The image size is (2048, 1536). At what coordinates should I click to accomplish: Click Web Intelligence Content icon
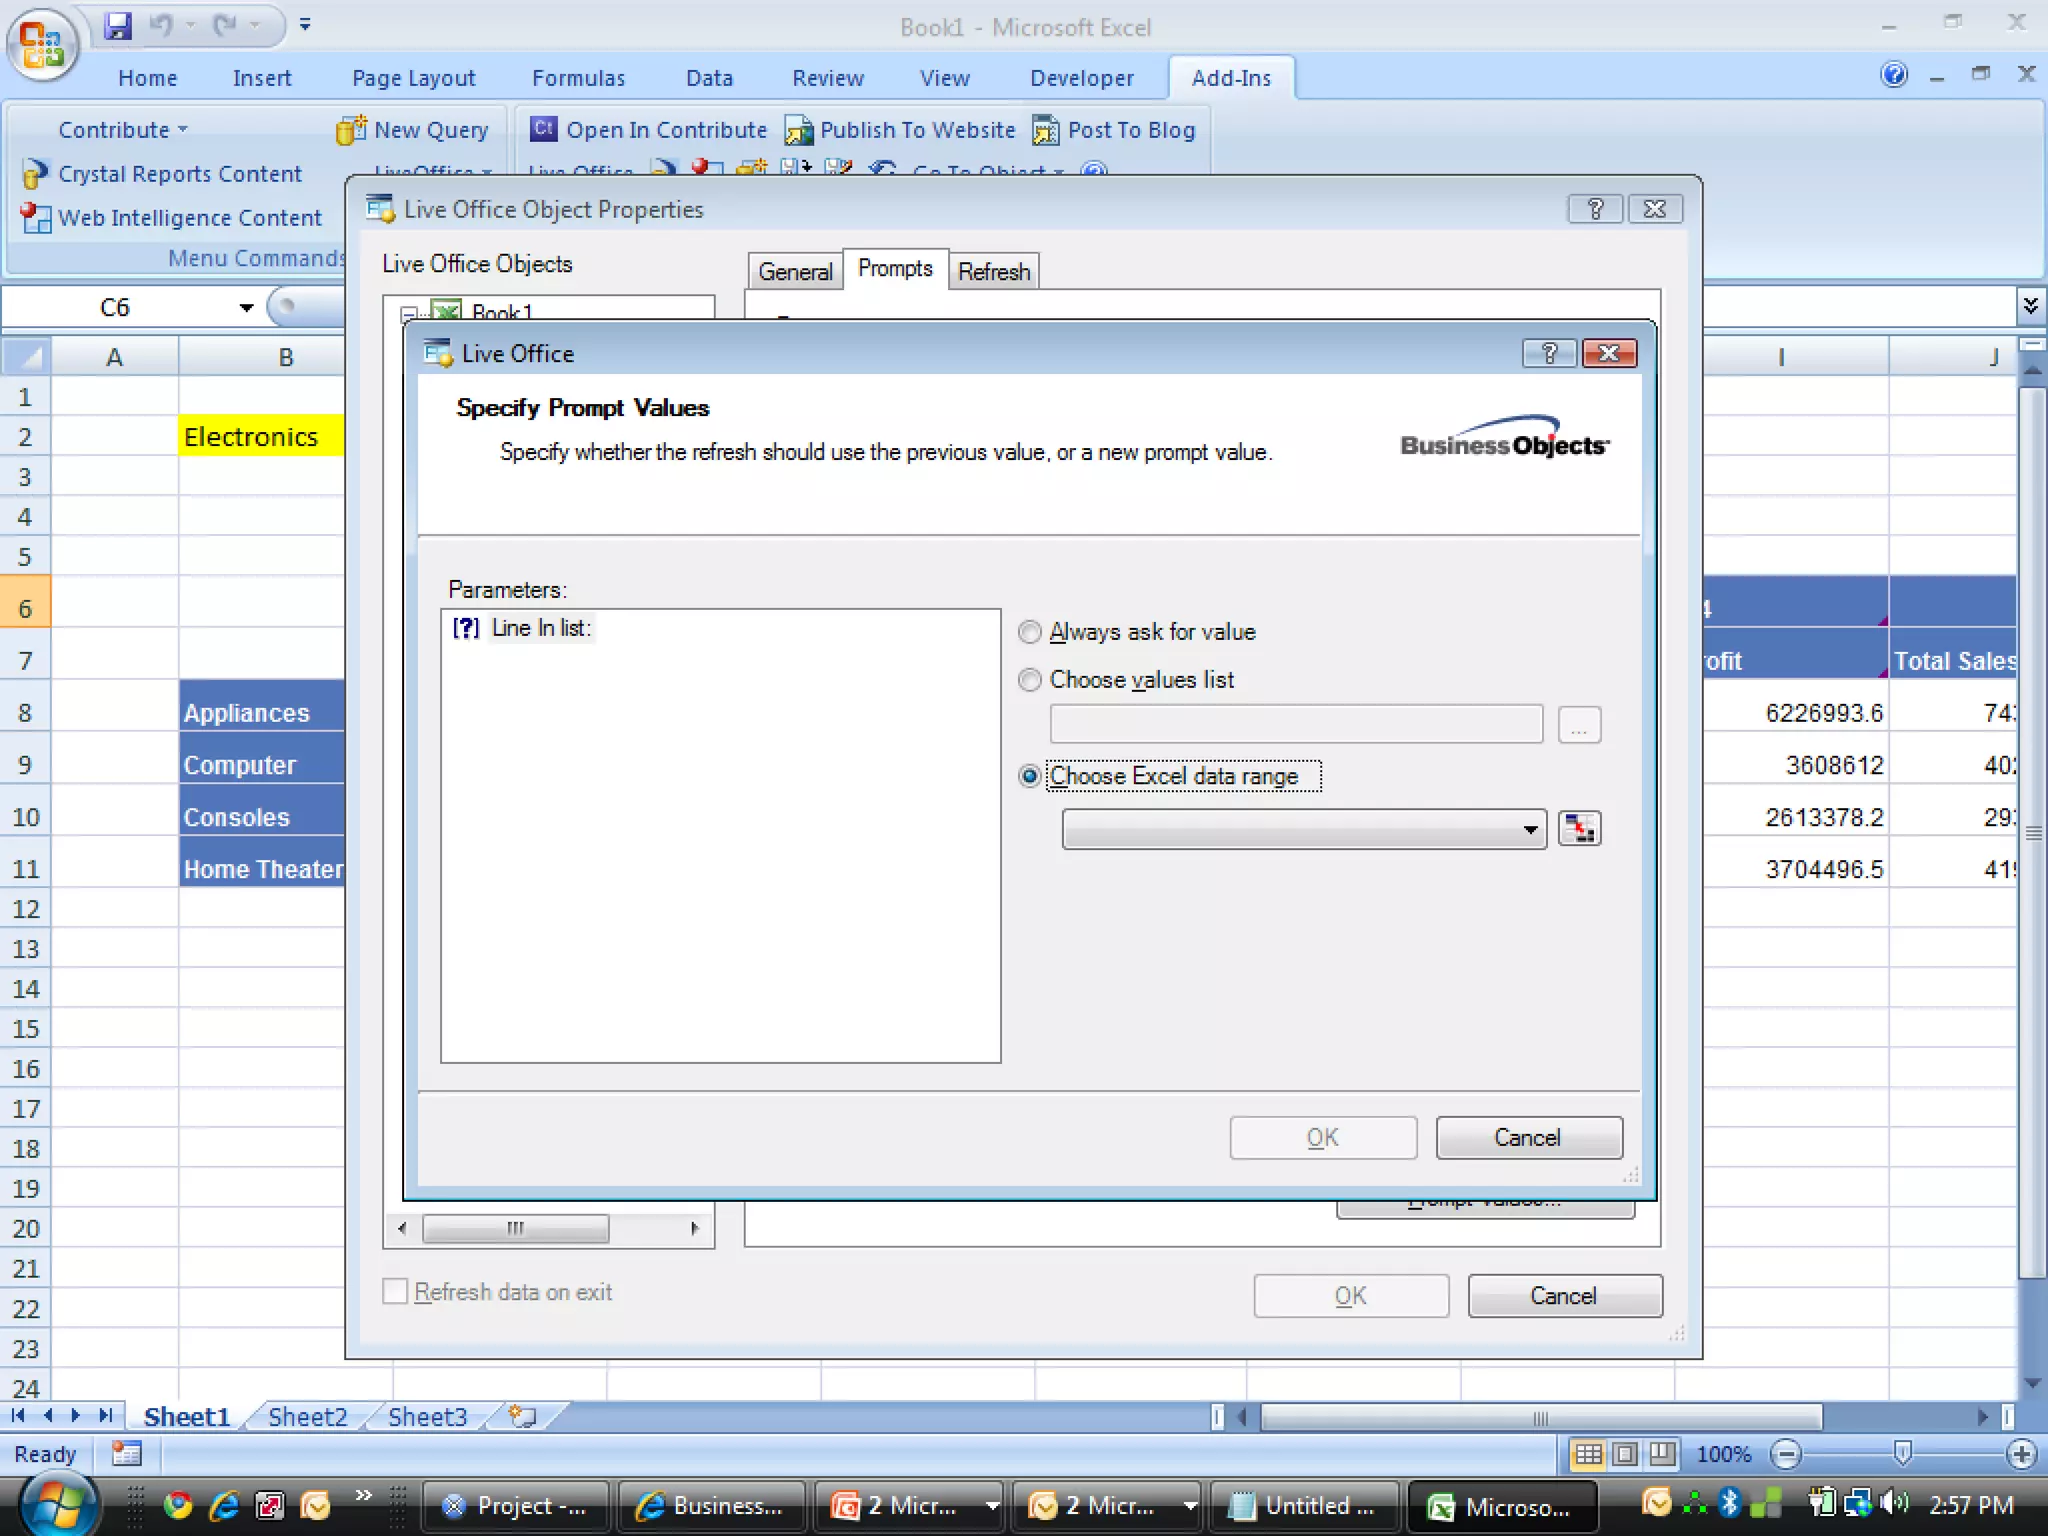coord(35,218)
